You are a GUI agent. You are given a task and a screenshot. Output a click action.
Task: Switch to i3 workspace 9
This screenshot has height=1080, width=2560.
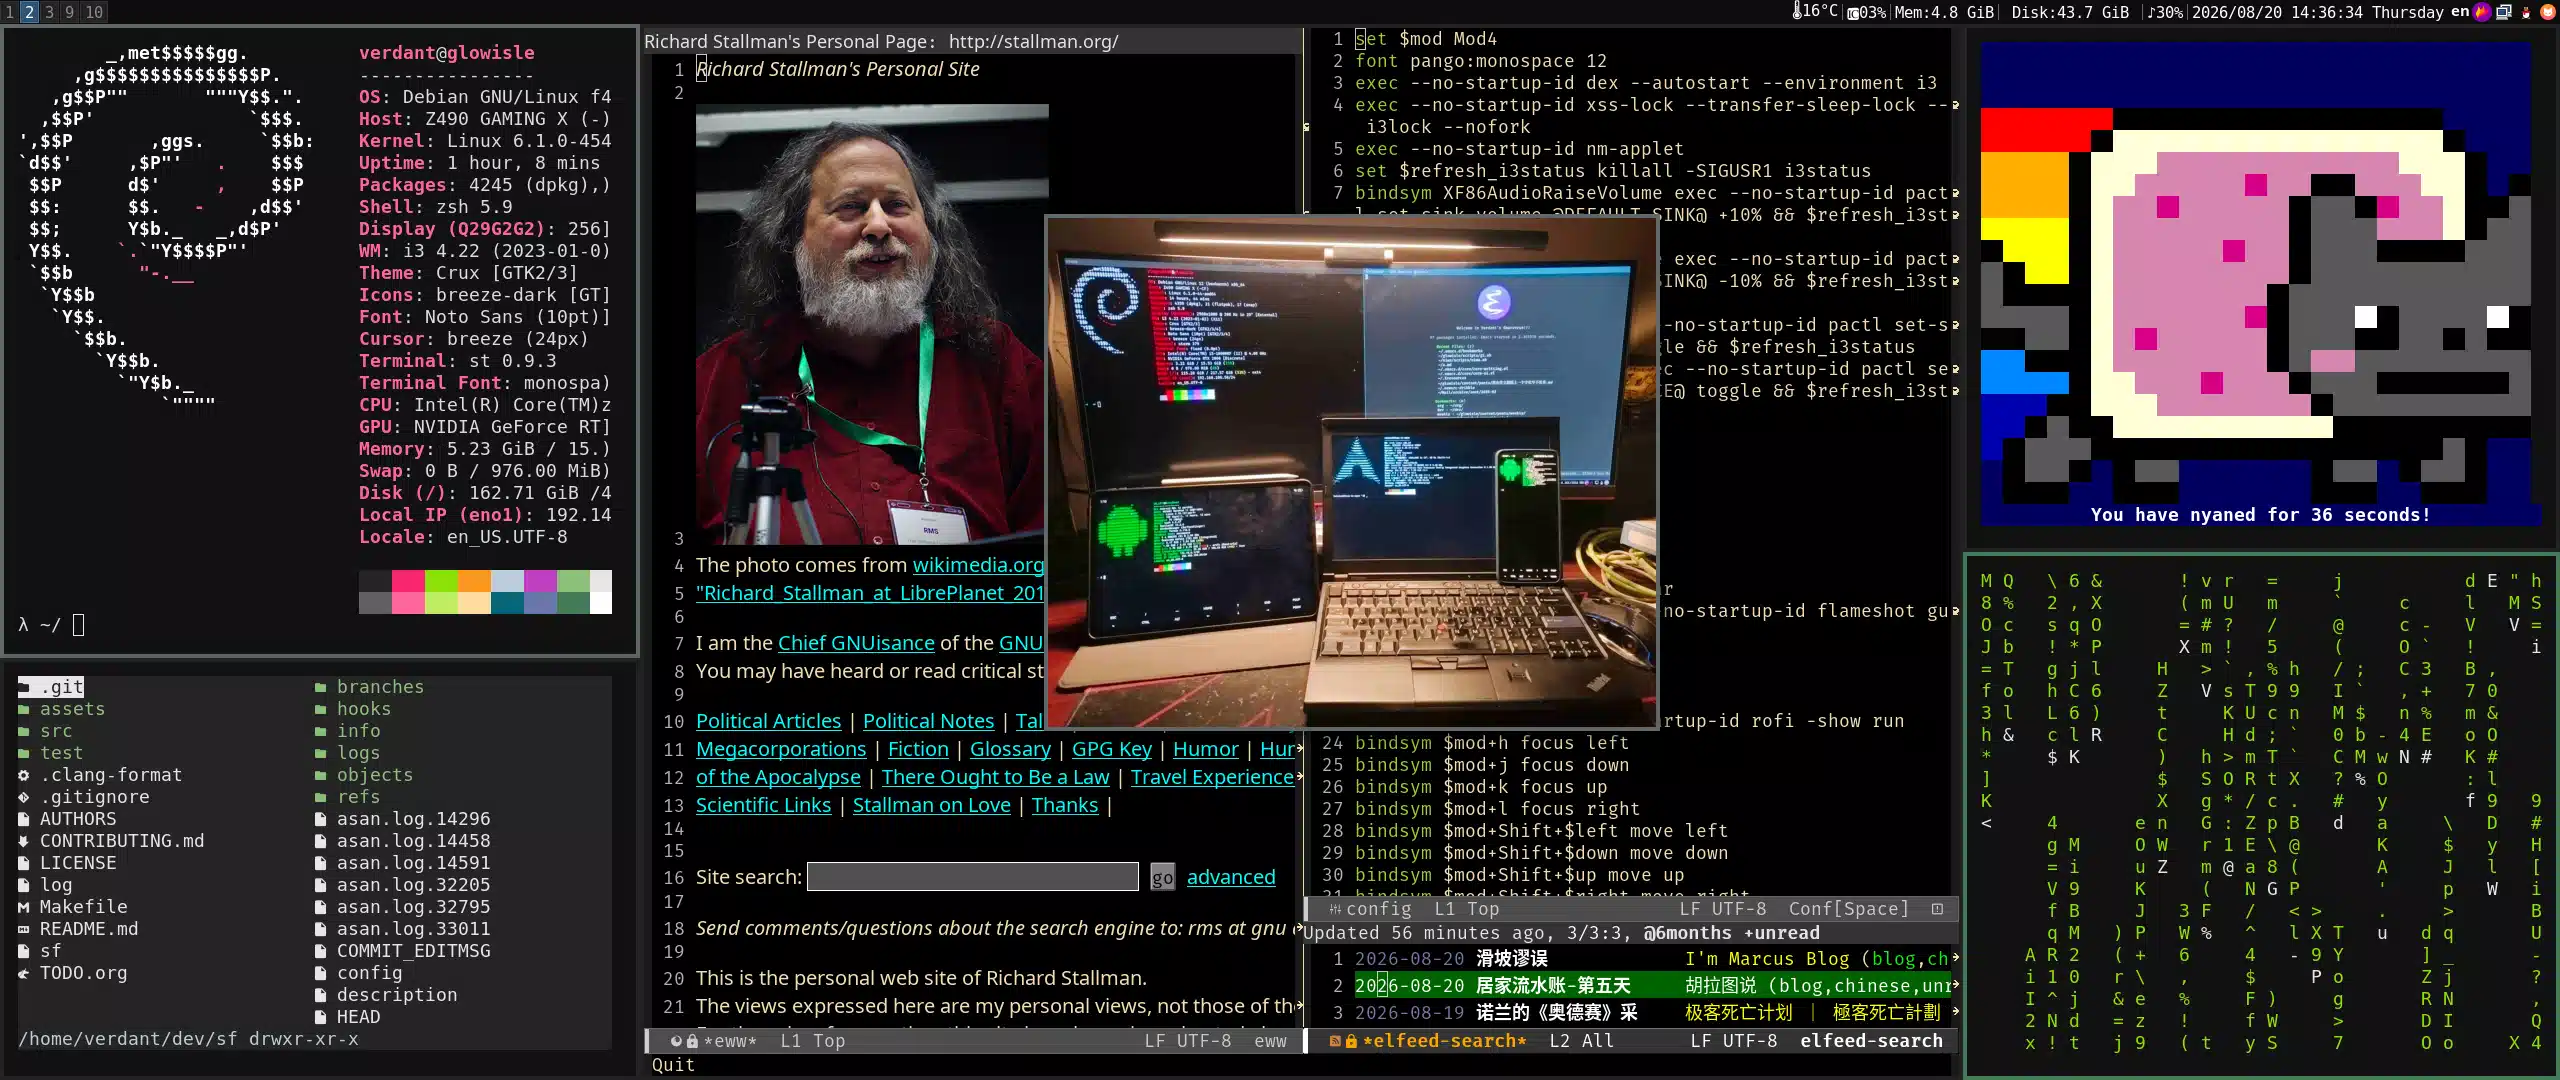[x=69, y=12]
